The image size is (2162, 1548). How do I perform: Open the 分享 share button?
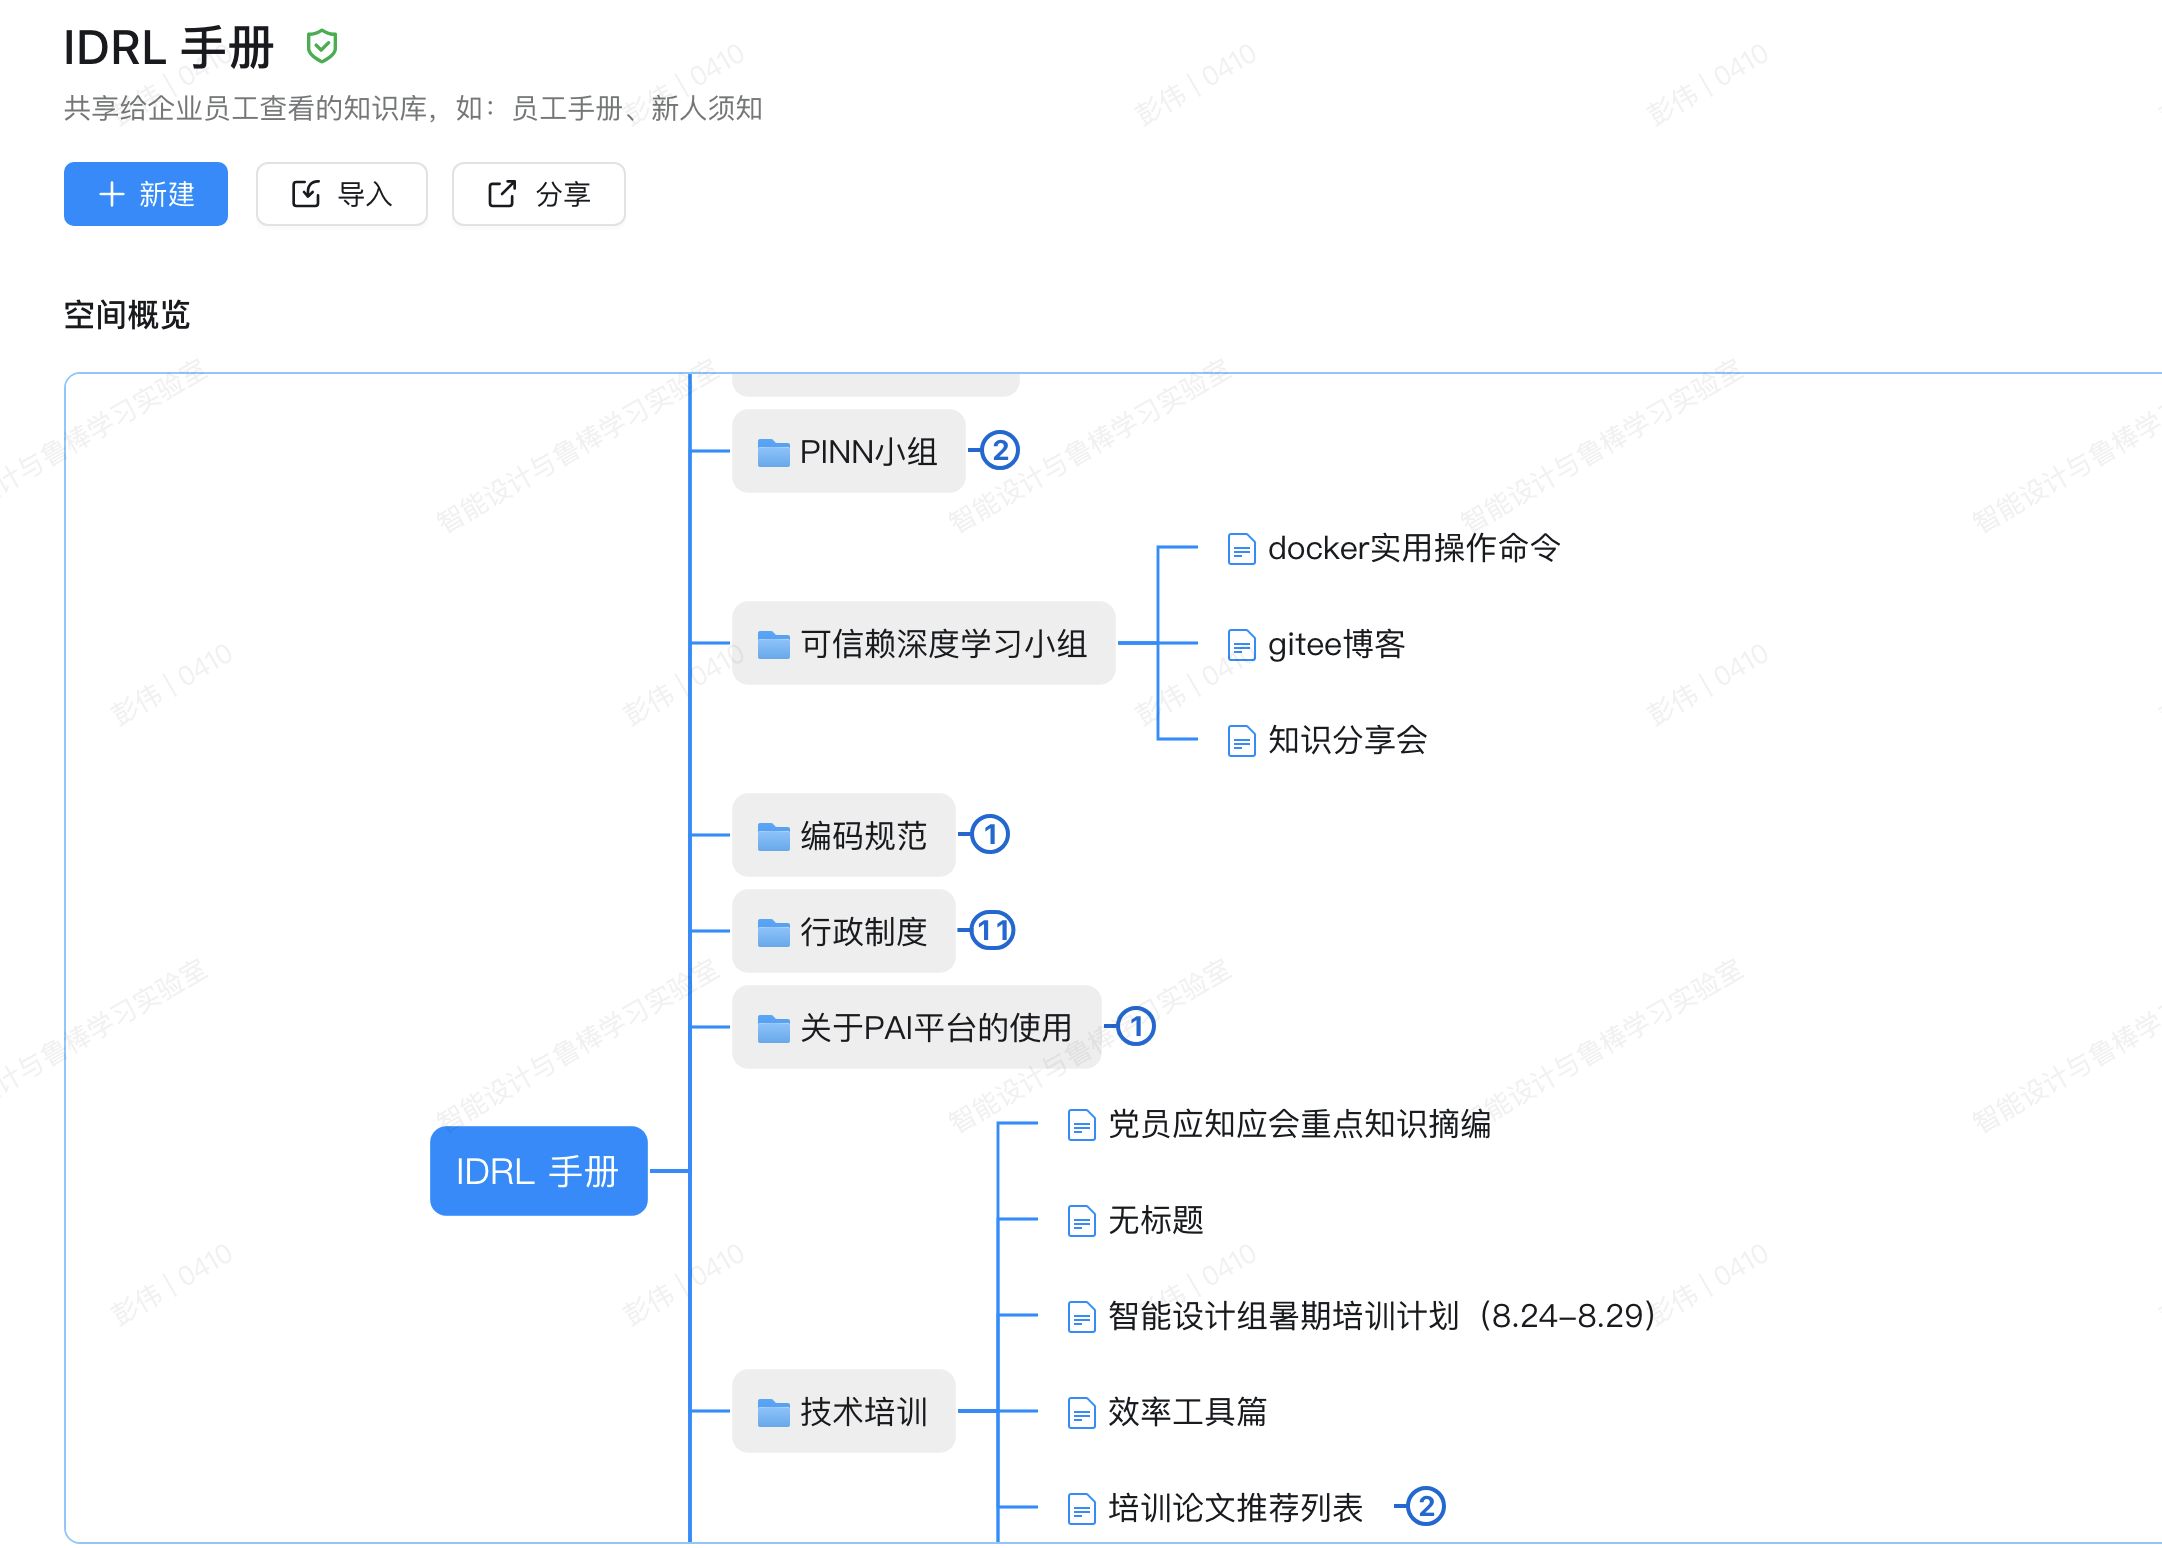[x=539, y=194]
